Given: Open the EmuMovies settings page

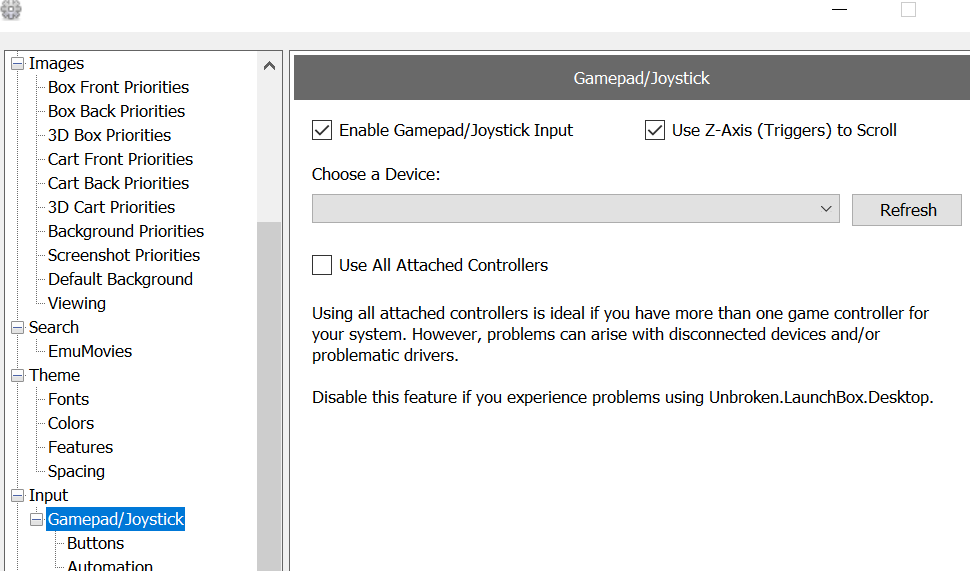Looking at the screenshot, I should click(90, 351).
